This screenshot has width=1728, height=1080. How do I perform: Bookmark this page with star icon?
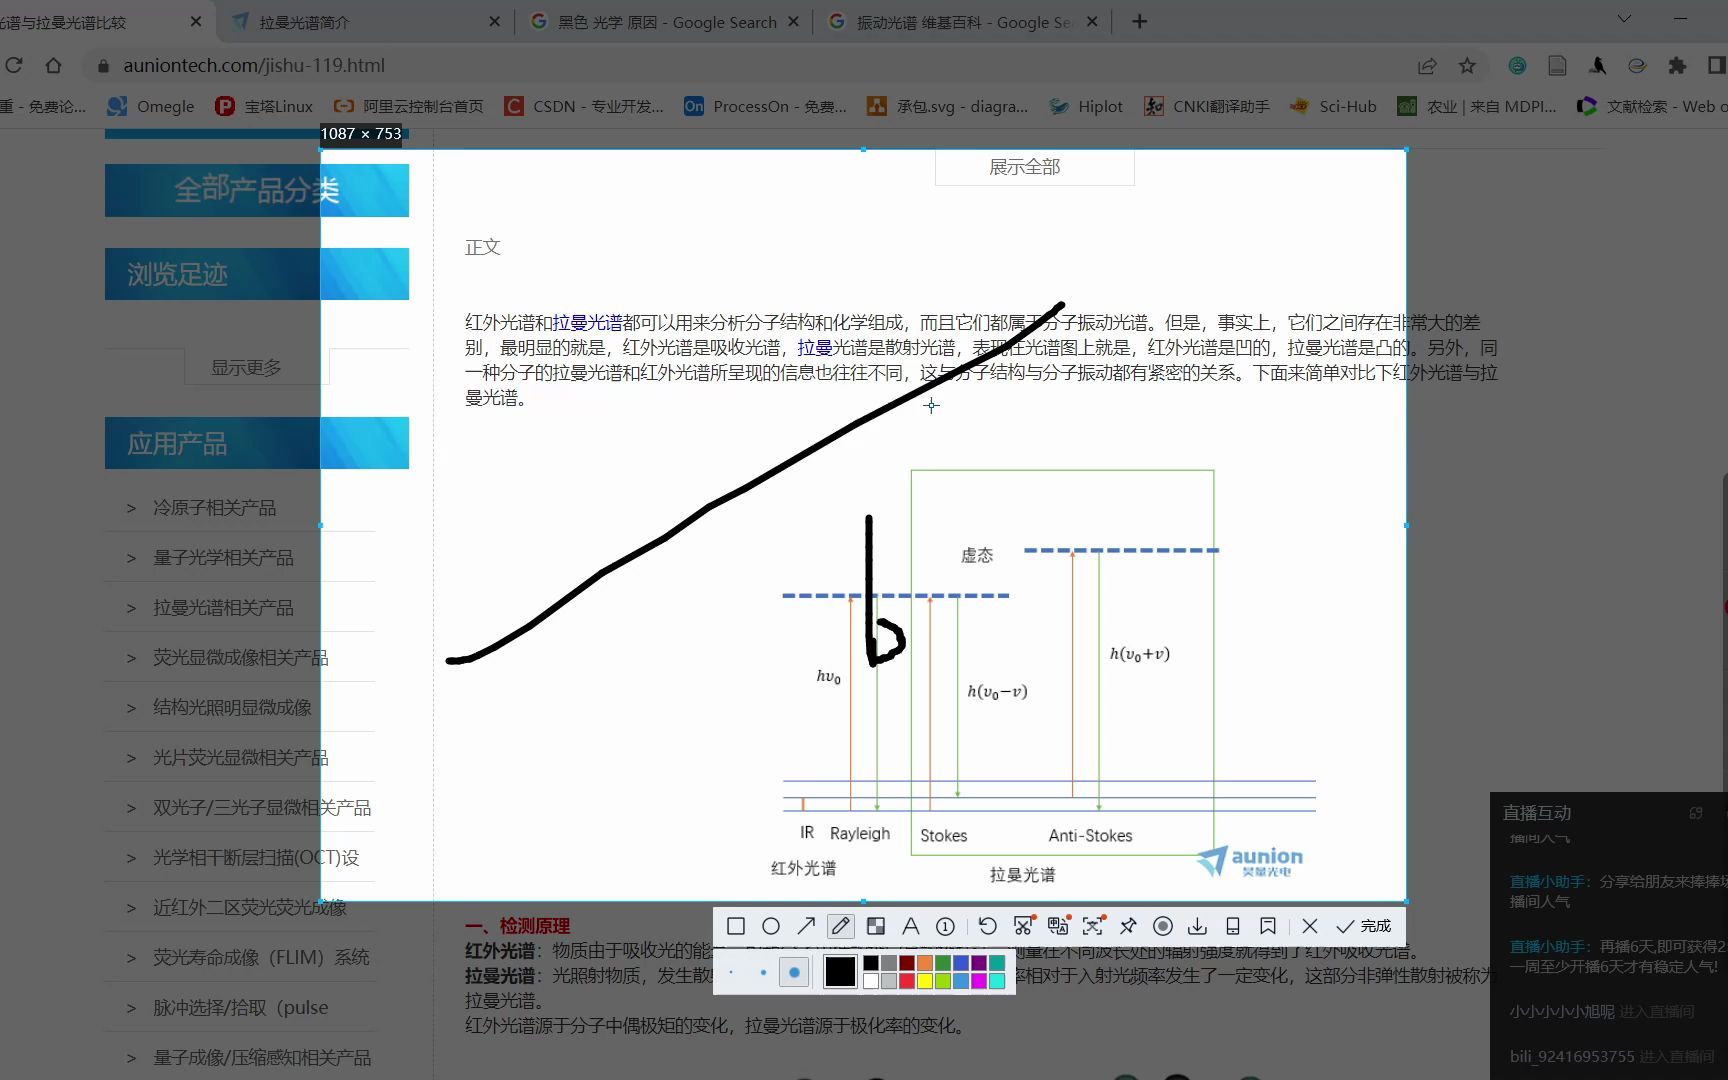click(x=1467, y=65)
